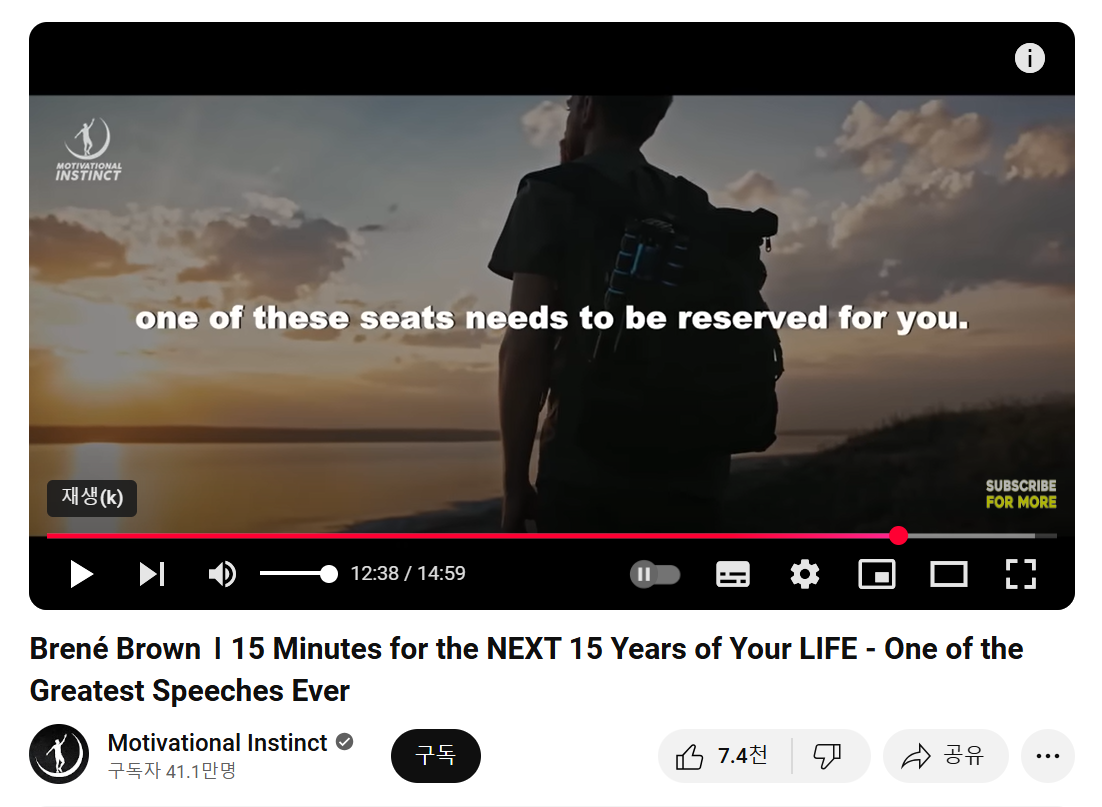Viewport: 1102px width, 807px height.
Task: Click the play button in player
Action: (82, 574)
